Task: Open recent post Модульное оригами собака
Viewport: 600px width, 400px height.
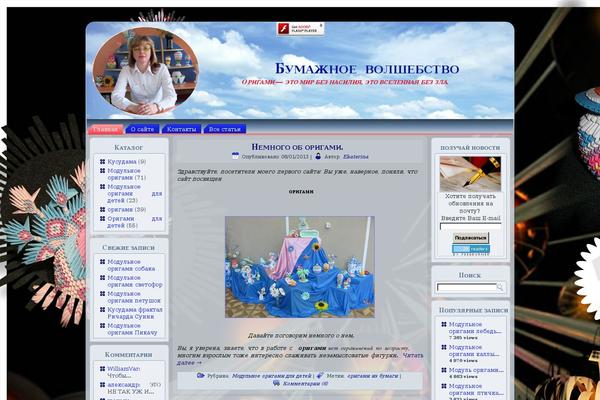Action: [131, 265]
